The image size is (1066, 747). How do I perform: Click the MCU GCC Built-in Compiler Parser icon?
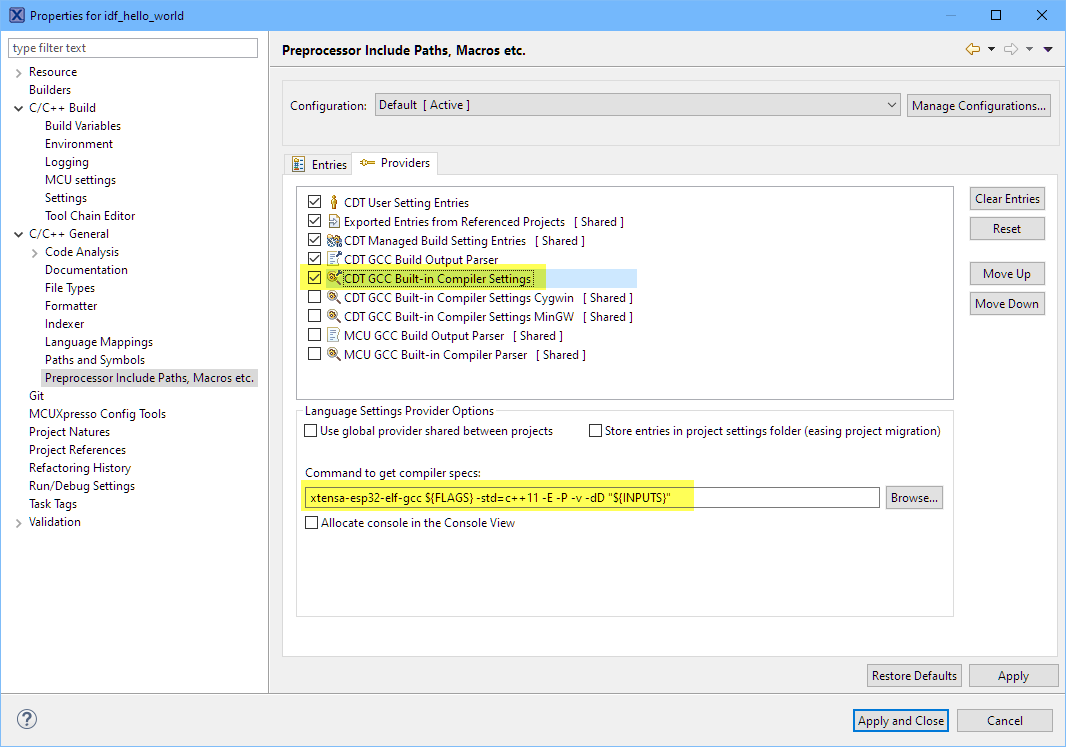click(334, 355)
